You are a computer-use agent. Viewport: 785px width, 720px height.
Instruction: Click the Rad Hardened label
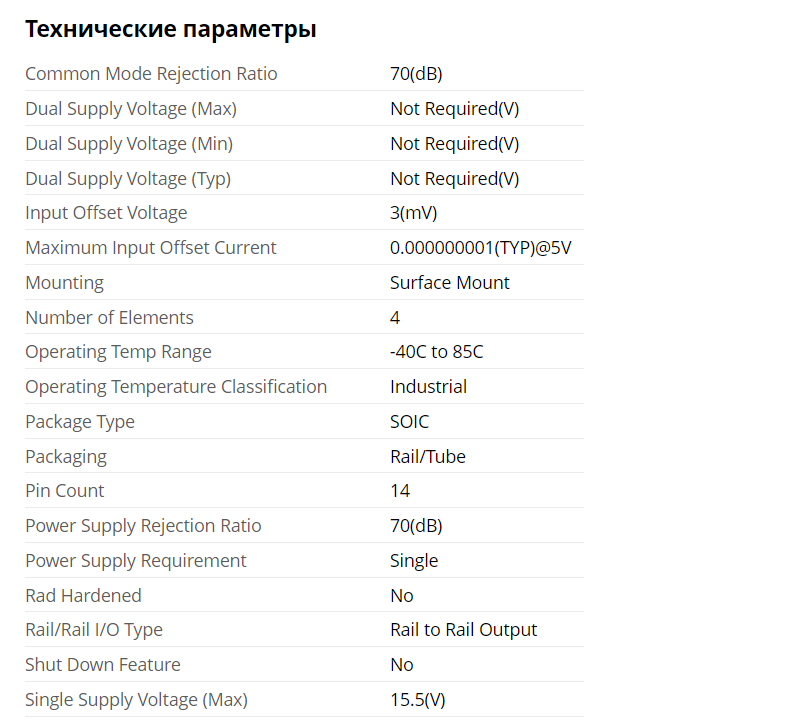(83, 596)
